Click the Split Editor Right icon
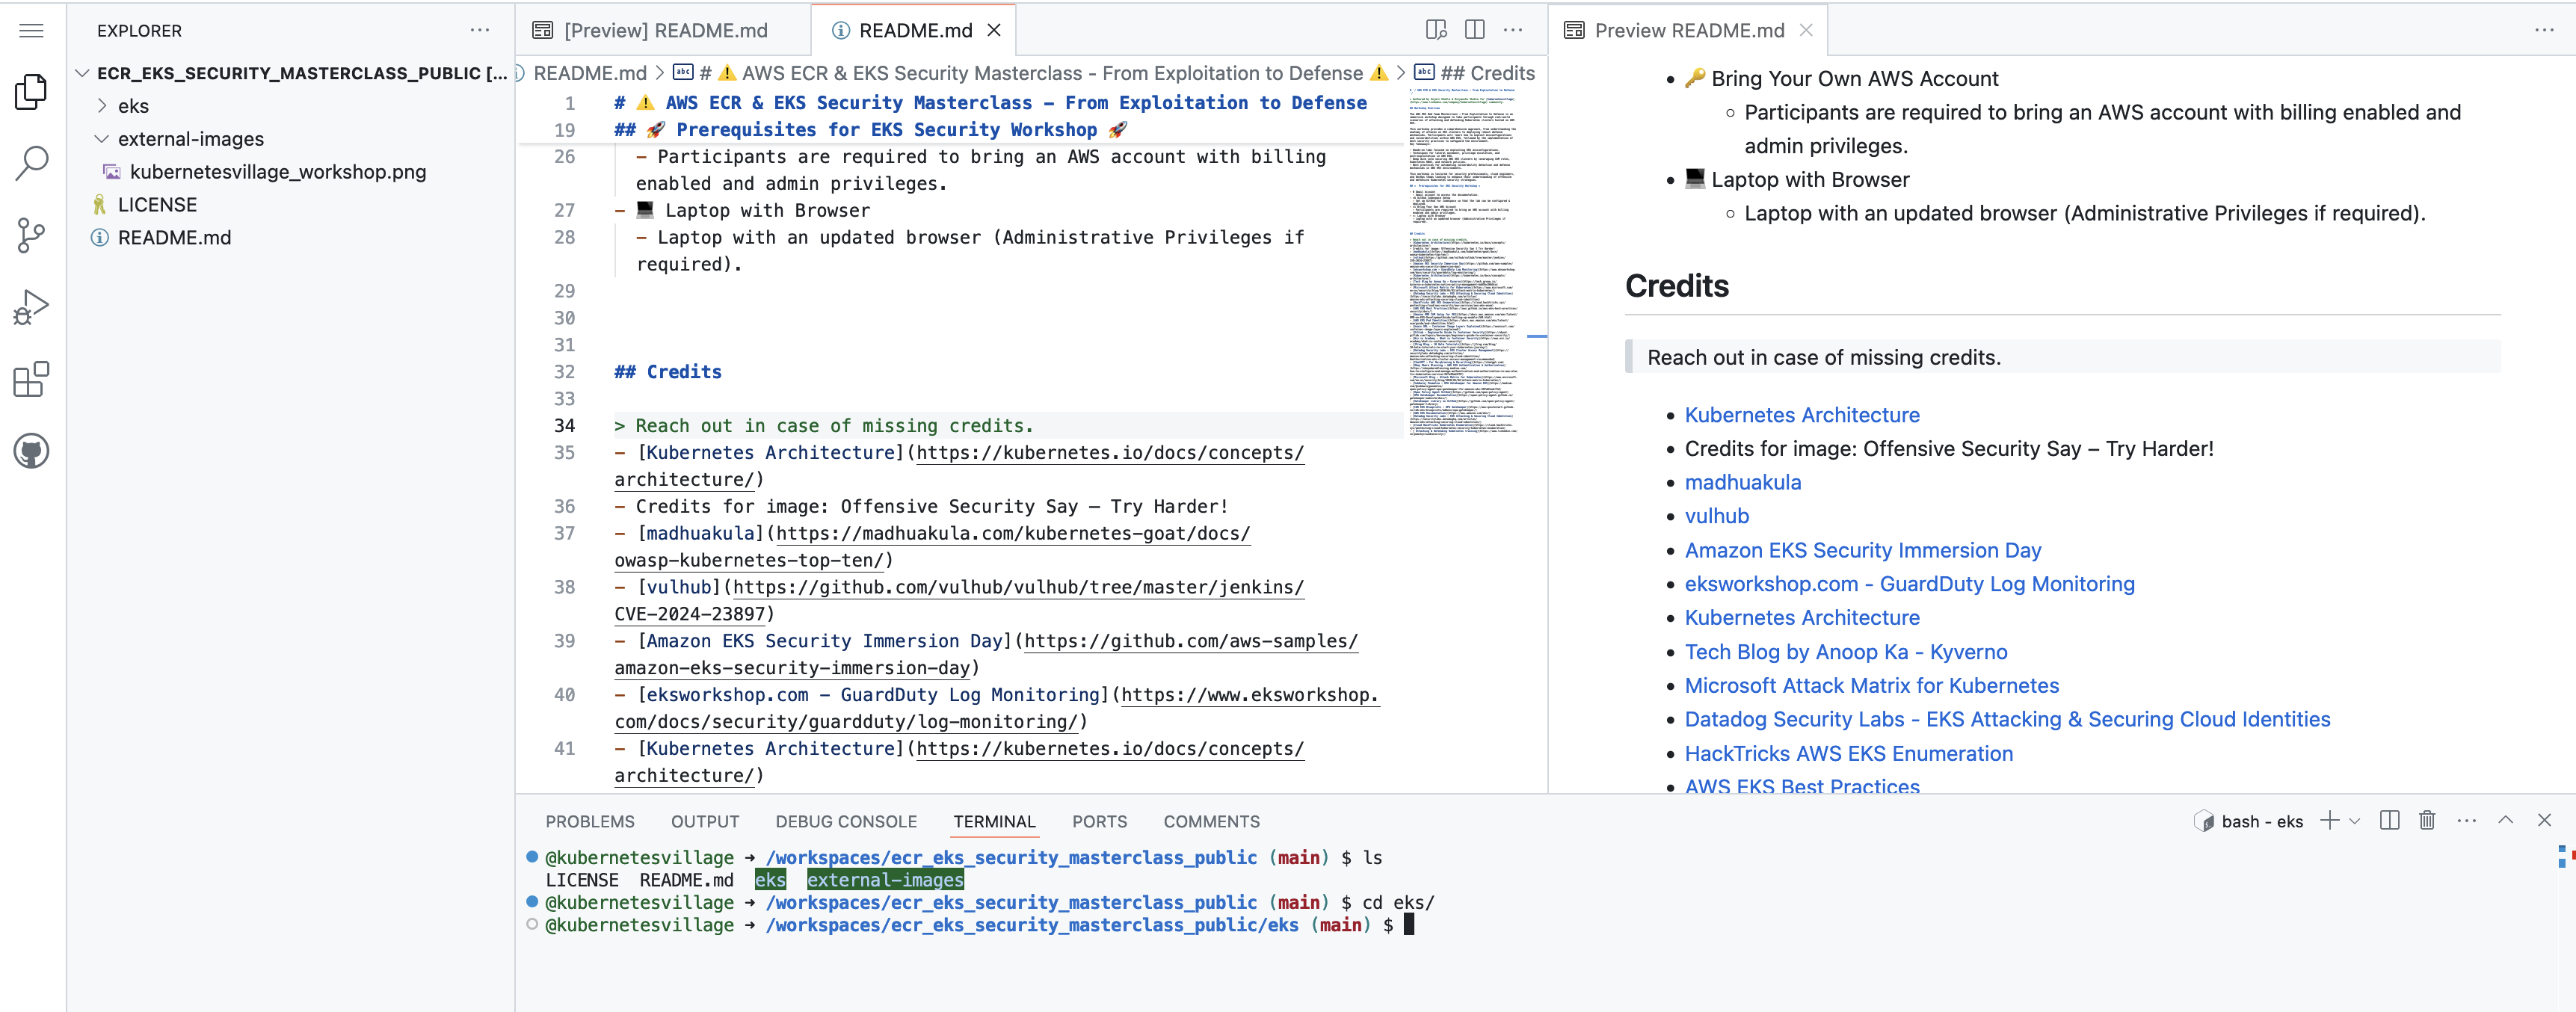This screenshot has width=2576, height=1012. pyautogui.click(x=1474, y=30)
